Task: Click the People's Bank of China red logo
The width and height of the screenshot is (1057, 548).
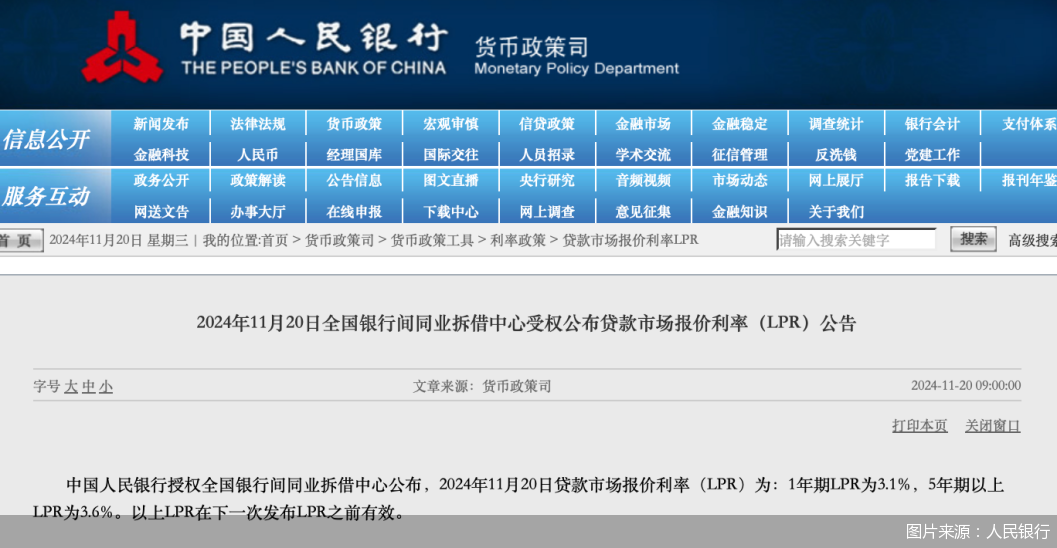Action: [x=122, y=47]
